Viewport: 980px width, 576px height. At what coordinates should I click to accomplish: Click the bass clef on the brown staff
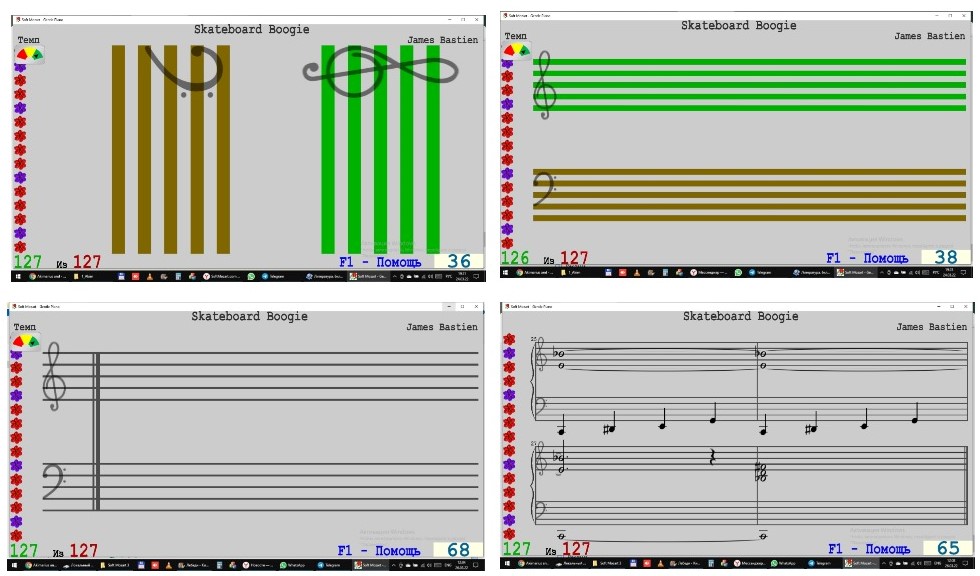(x=544, y=190)
